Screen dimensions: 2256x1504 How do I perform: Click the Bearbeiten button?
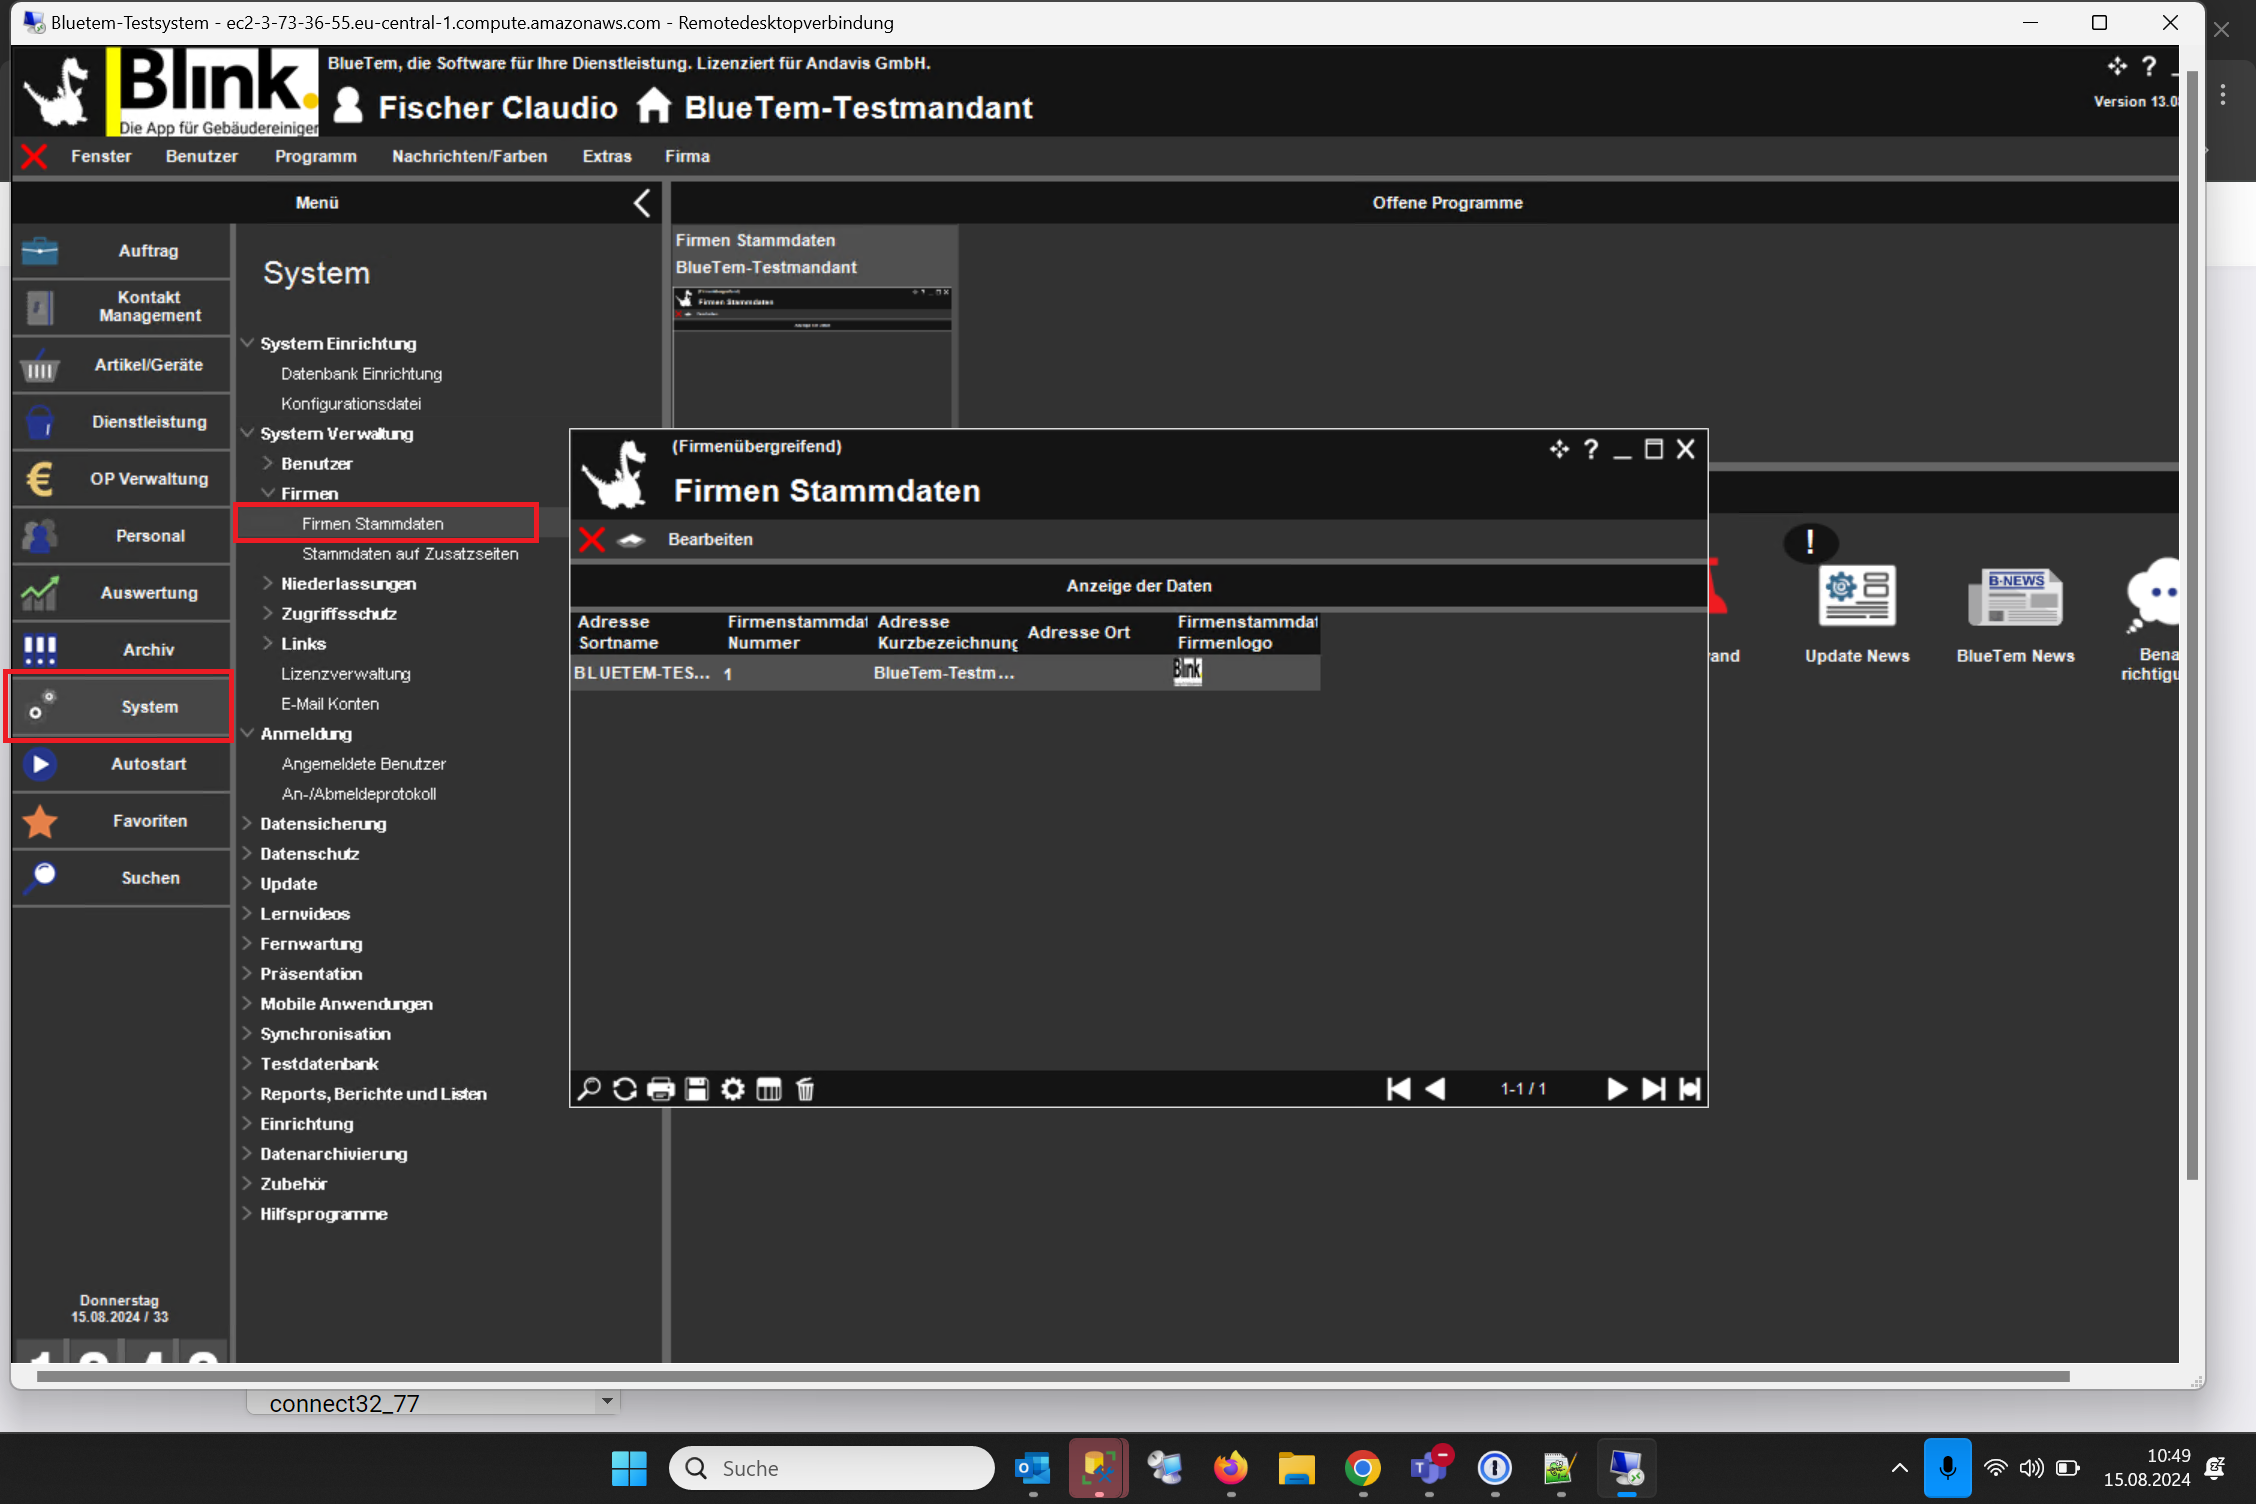point(710,539)
